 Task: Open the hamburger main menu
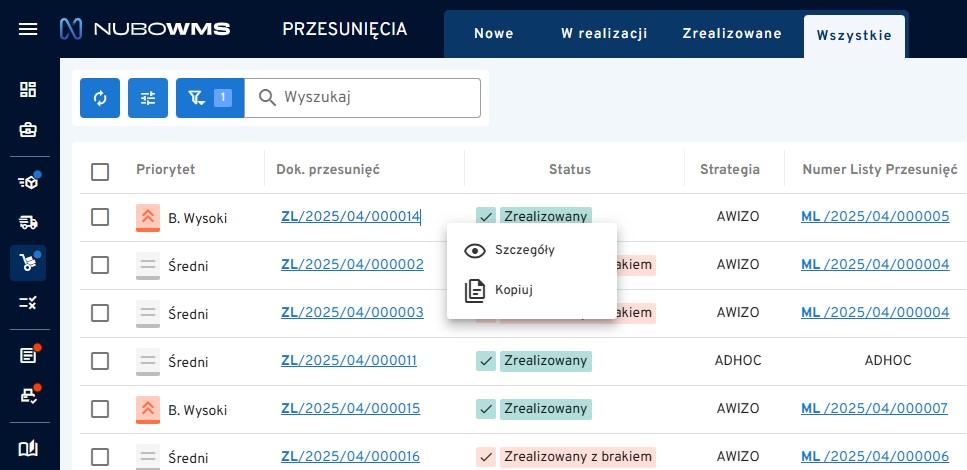coord(29,29)
